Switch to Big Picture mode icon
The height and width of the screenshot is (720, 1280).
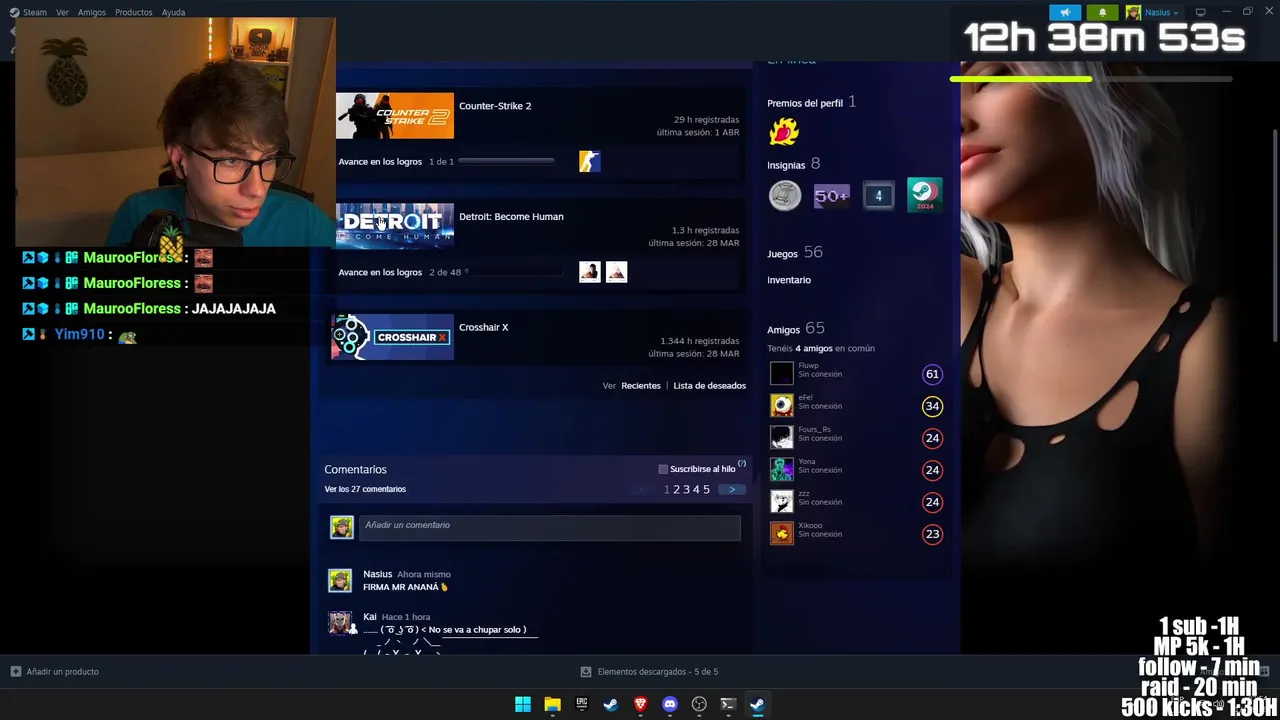[x=1200, y=12]
